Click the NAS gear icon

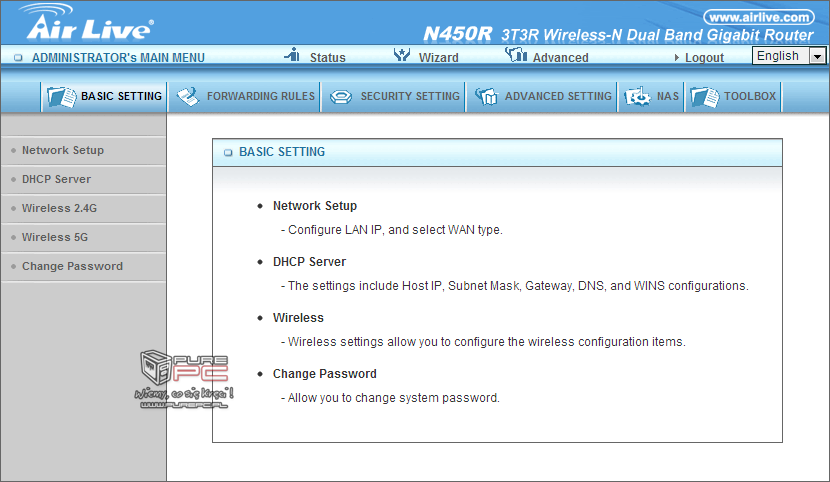[x=636, y=97]
